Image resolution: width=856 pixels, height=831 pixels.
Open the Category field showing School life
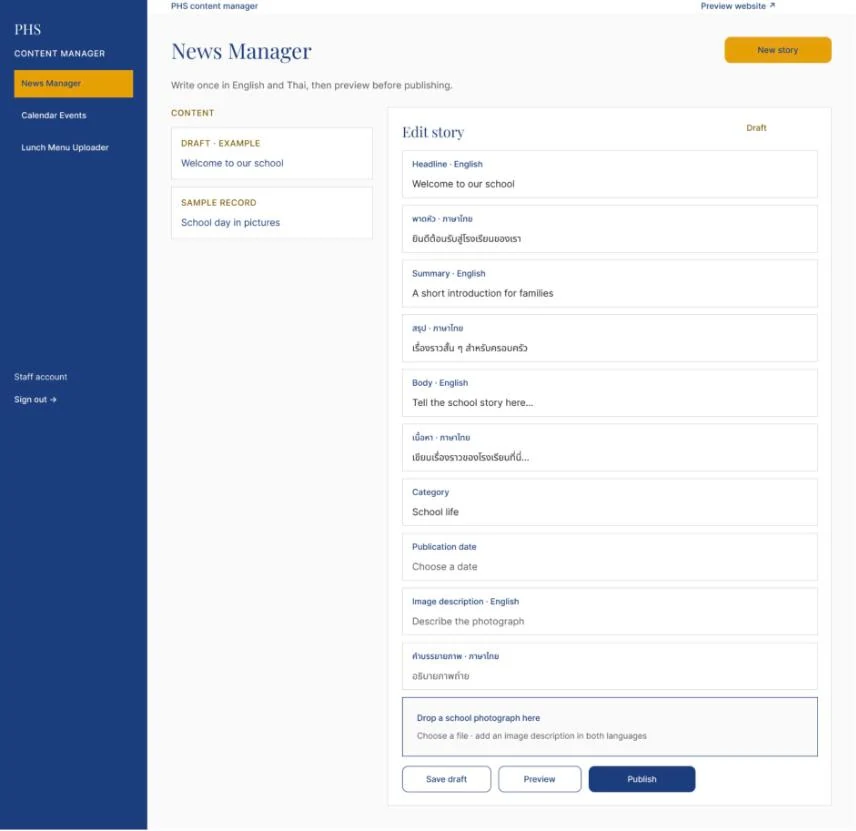point(609,502)
